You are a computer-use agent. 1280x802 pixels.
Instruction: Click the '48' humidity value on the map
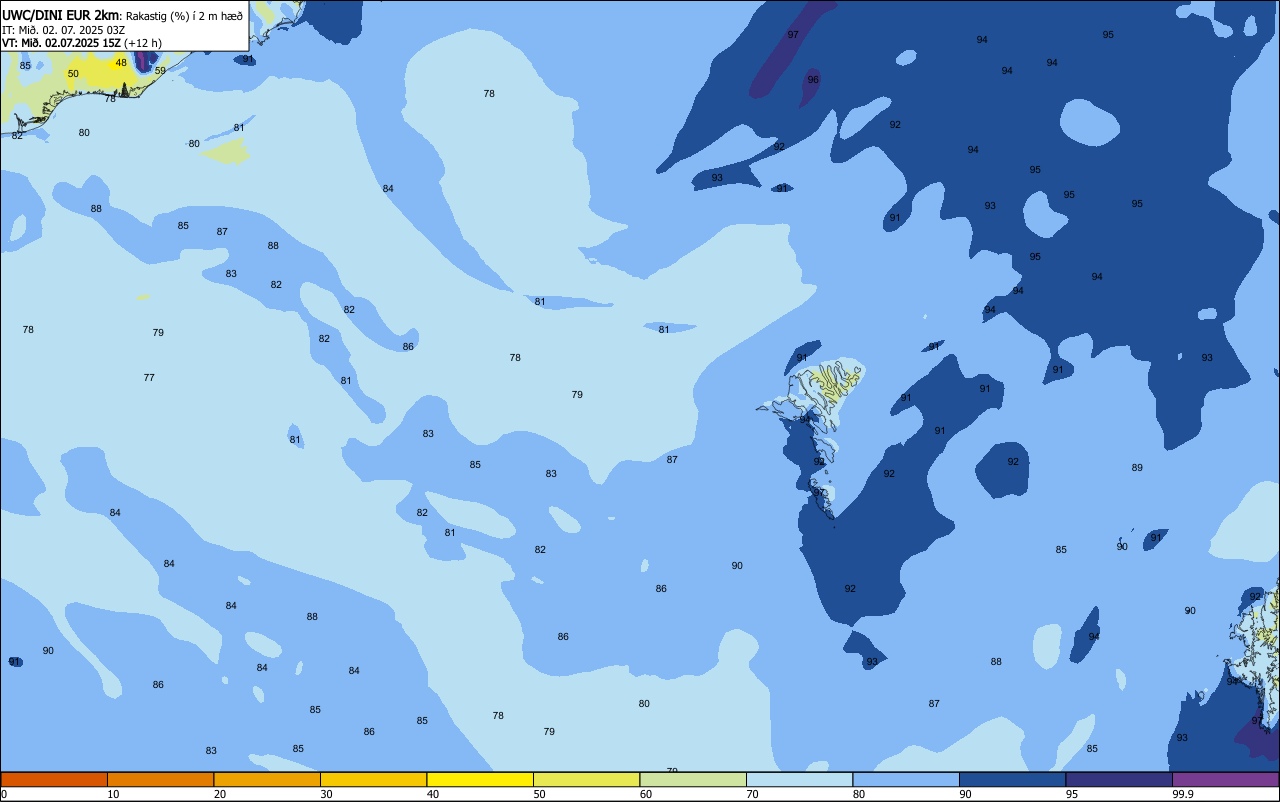pyautogui.click(x=121, y=63)
